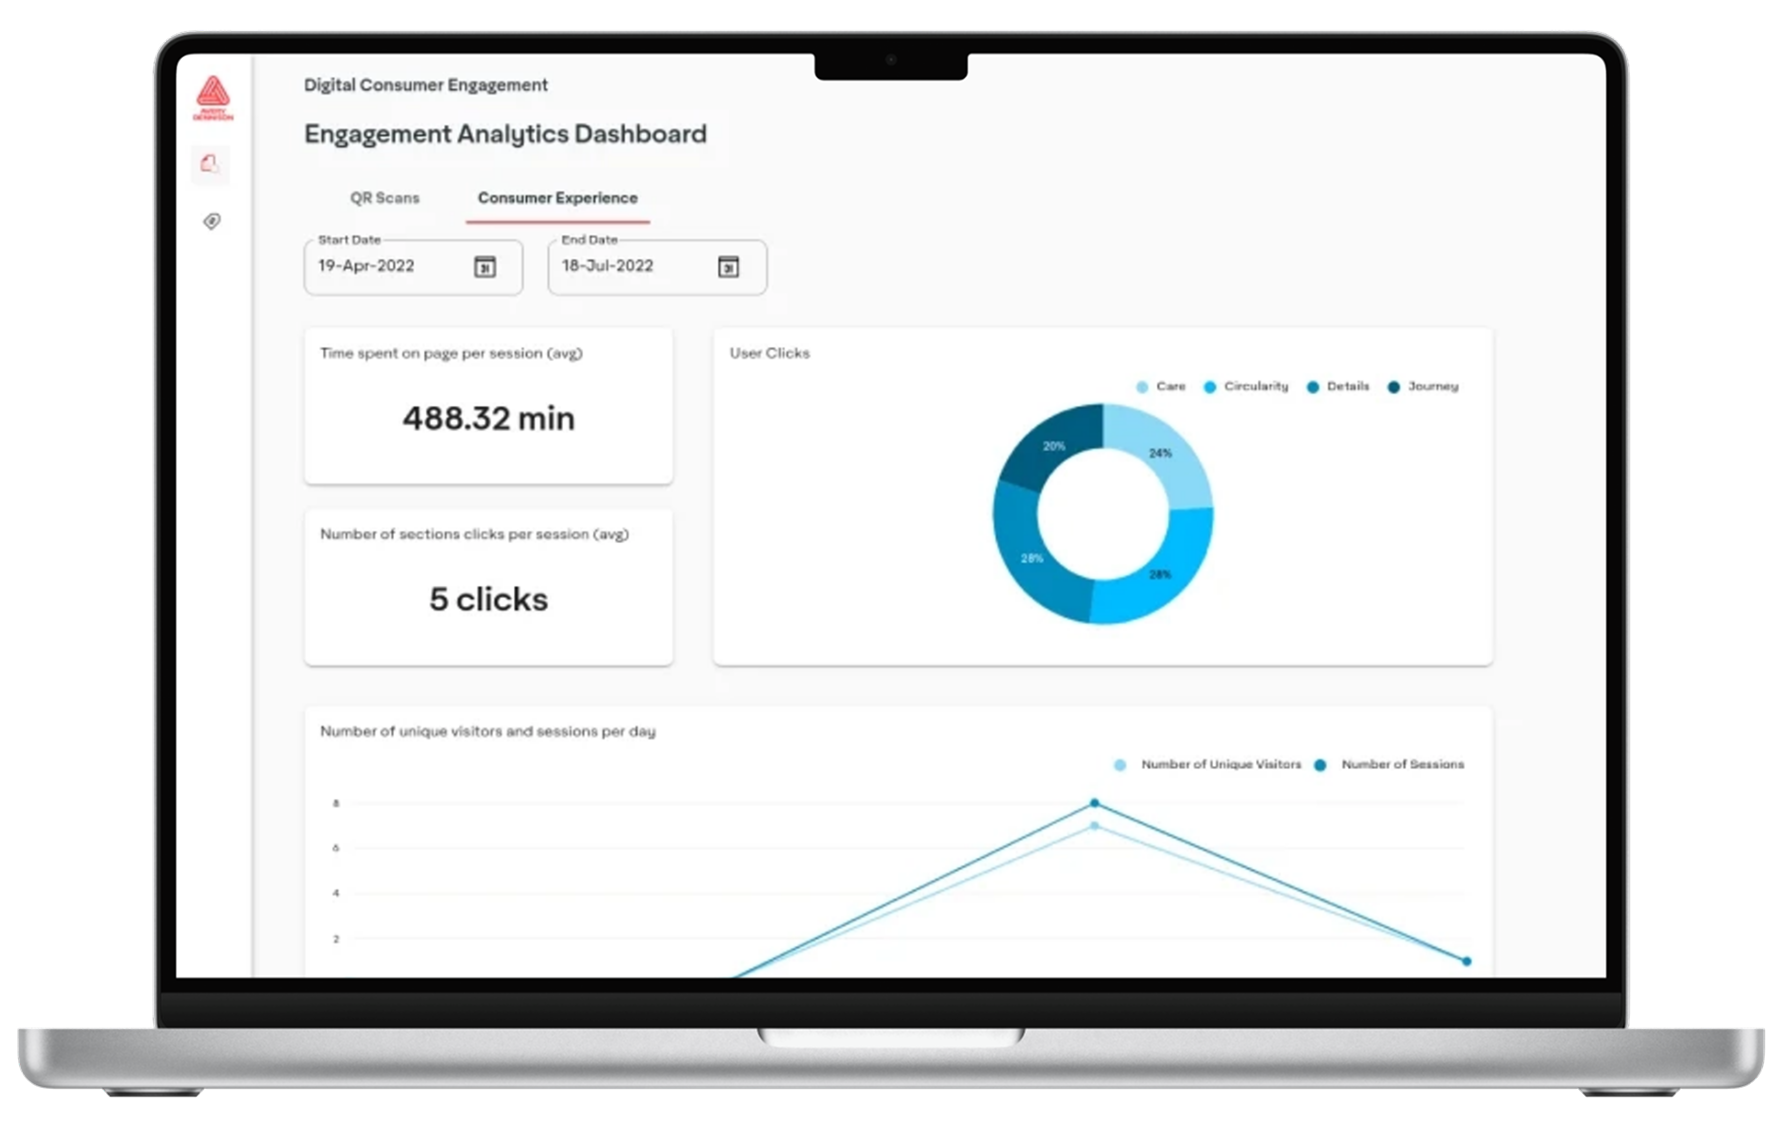Click the Avery Dennison logo in sidebar
Viewport: 1782px width, 1128px height.
212,98
